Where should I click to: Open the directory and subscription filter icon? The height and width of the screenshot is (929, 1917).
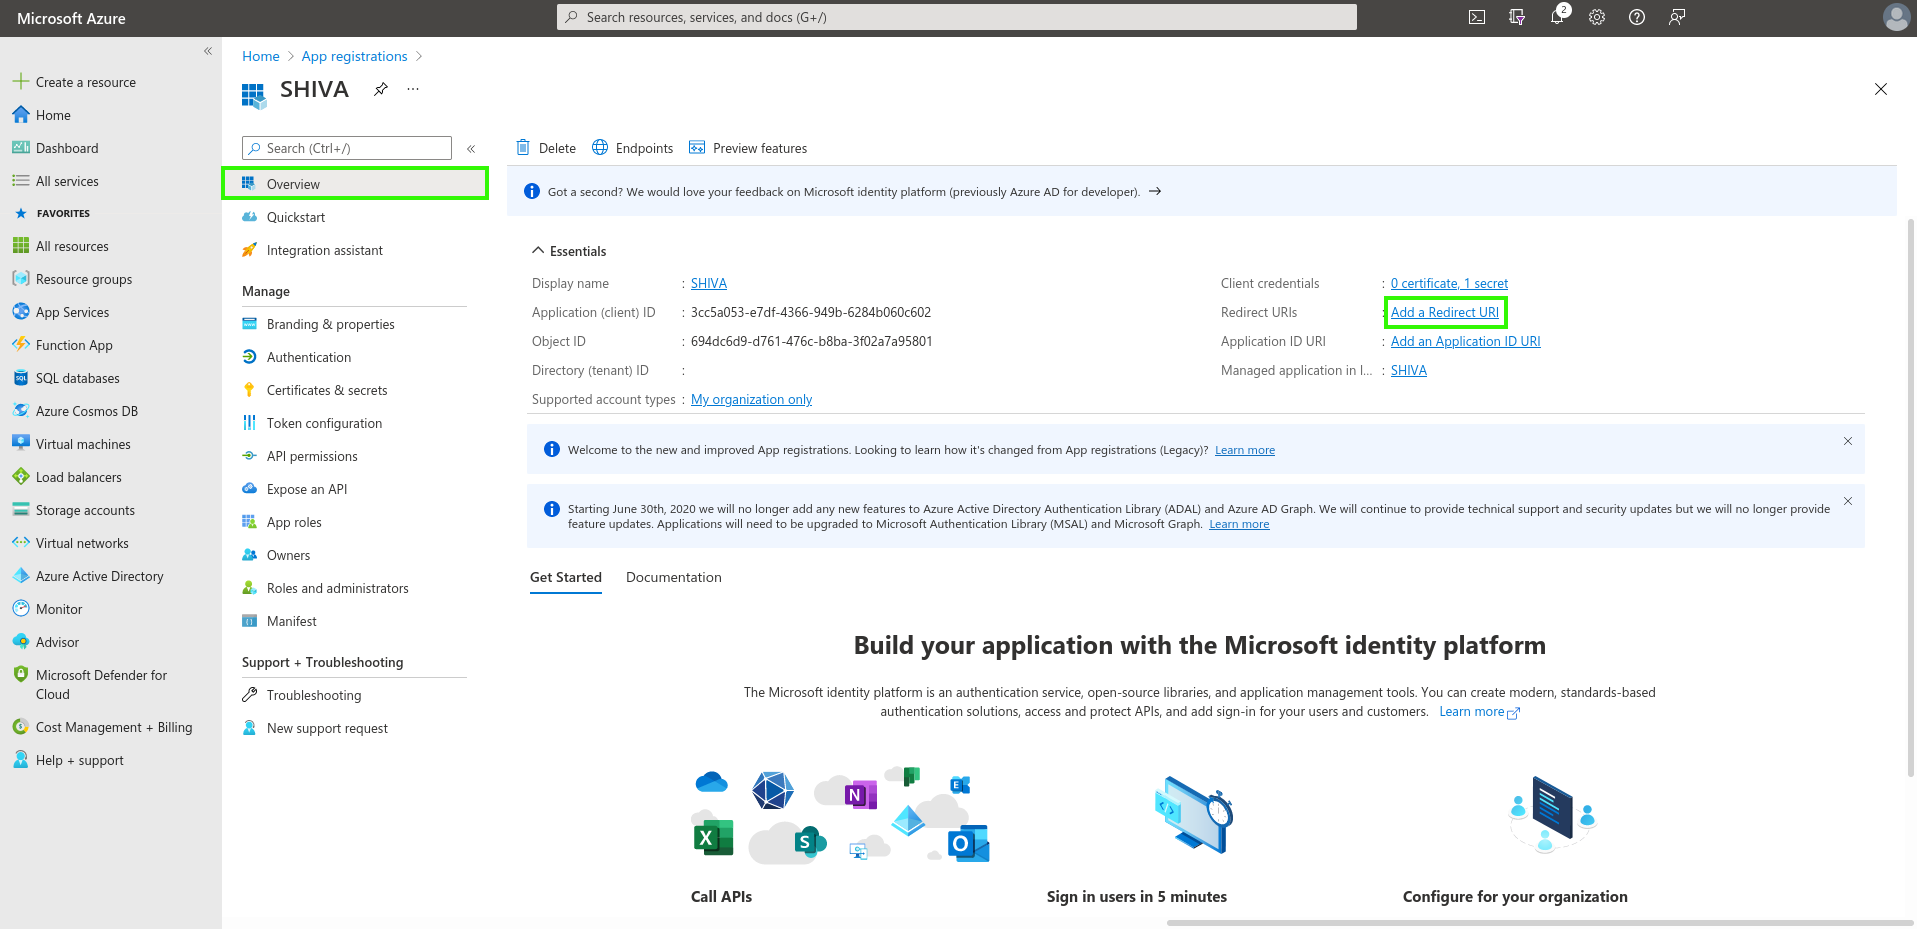tap(1517, 17)
